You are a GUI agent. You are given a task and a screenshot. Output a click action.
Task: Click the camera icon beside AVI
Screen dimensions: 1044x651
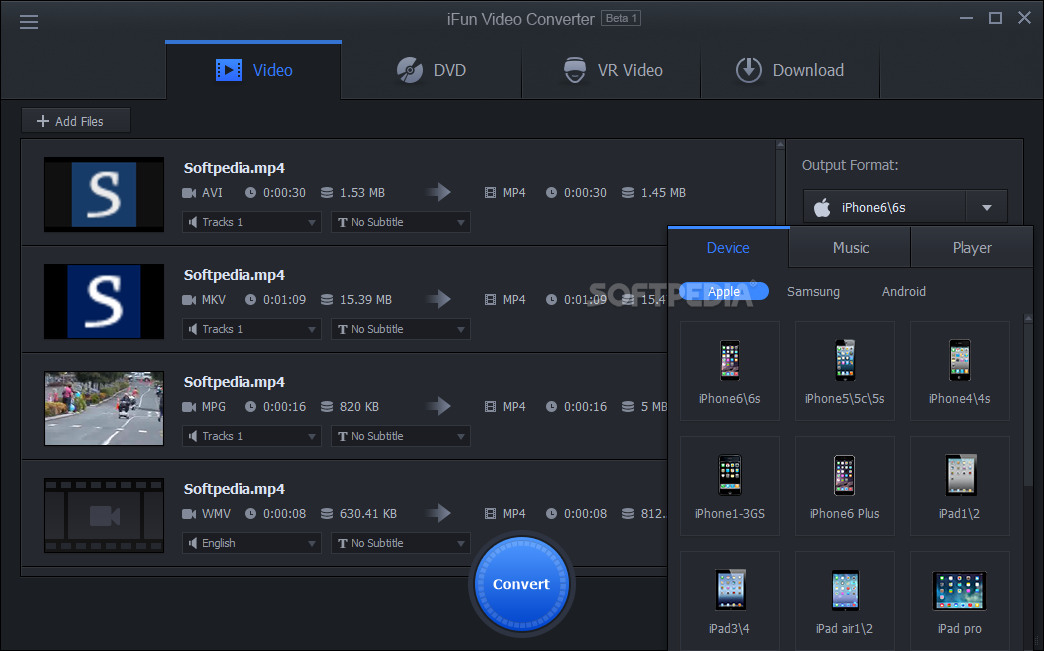[189, 192]
